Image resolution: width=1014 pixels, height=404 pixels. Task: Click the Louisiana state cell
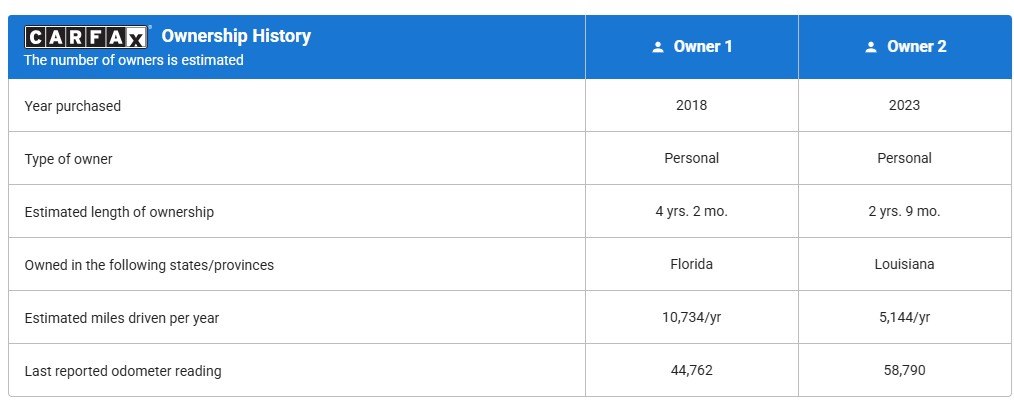(904, 265)
